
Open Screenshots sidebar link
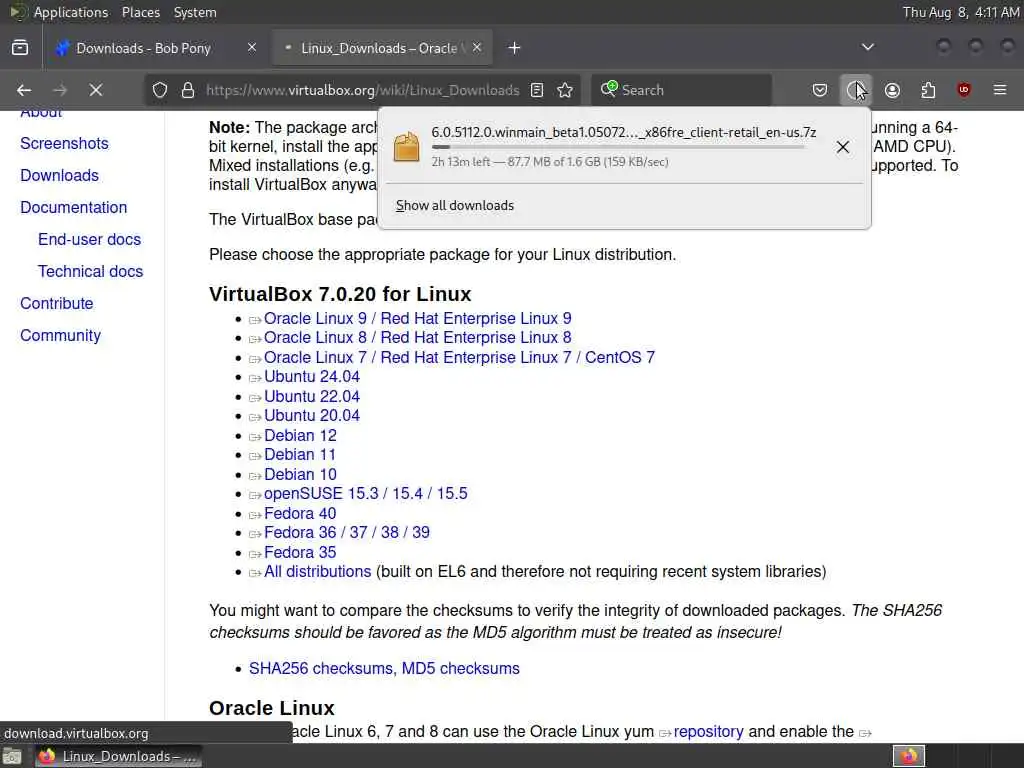(x=64, y=144)
